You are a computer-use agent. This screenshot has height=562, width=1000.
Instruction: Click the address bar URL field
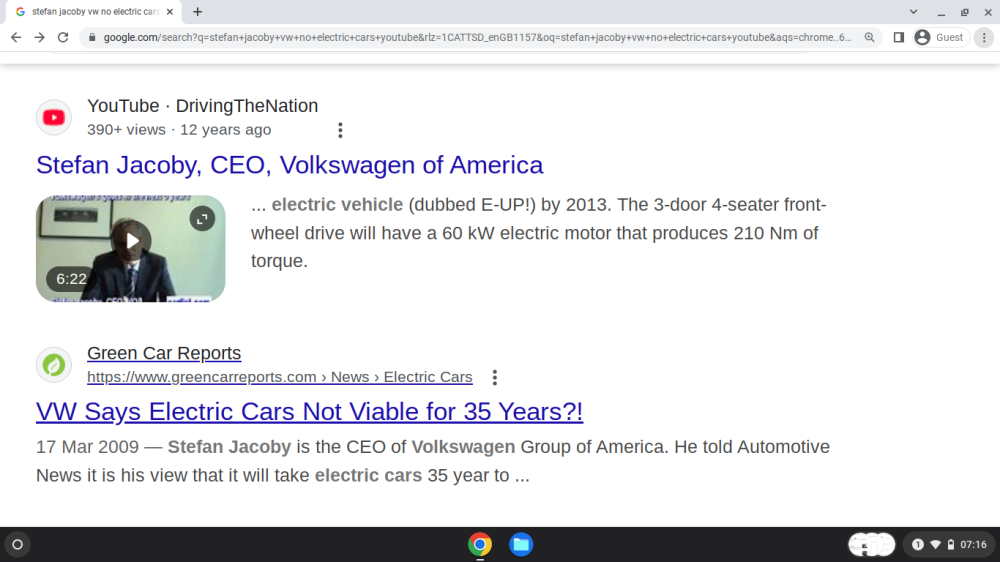click(477, 38)
